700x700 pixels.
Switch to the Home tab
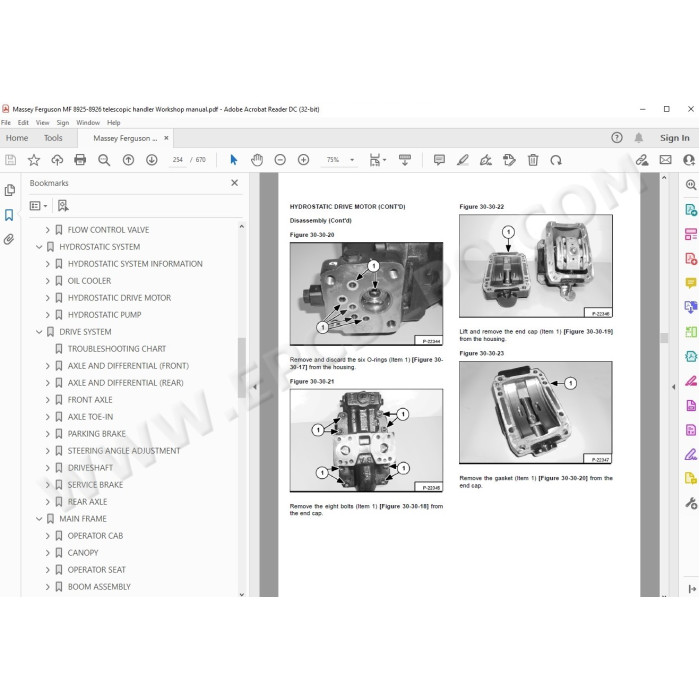[x=17, y=138]
